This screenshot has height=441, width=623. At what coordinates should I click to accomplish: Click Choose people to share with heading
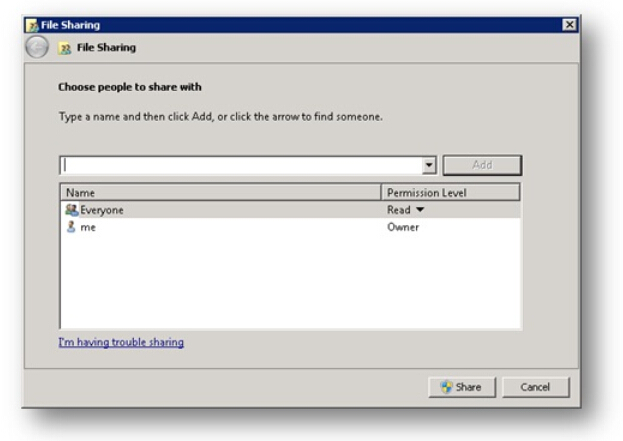point(130,87)
